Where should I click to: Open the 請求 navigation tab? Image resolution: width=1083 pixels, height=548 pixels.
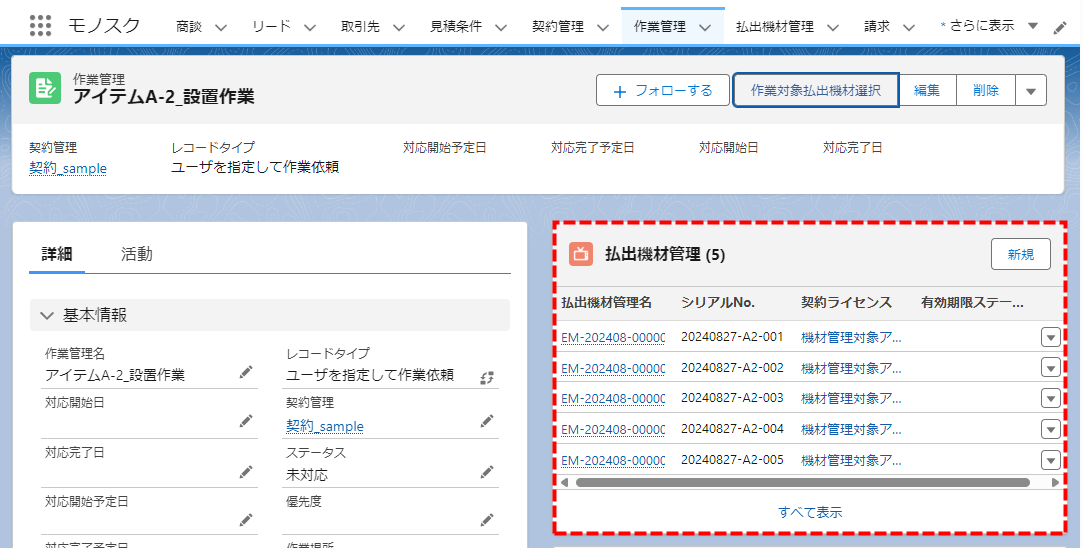coord(877,27)
